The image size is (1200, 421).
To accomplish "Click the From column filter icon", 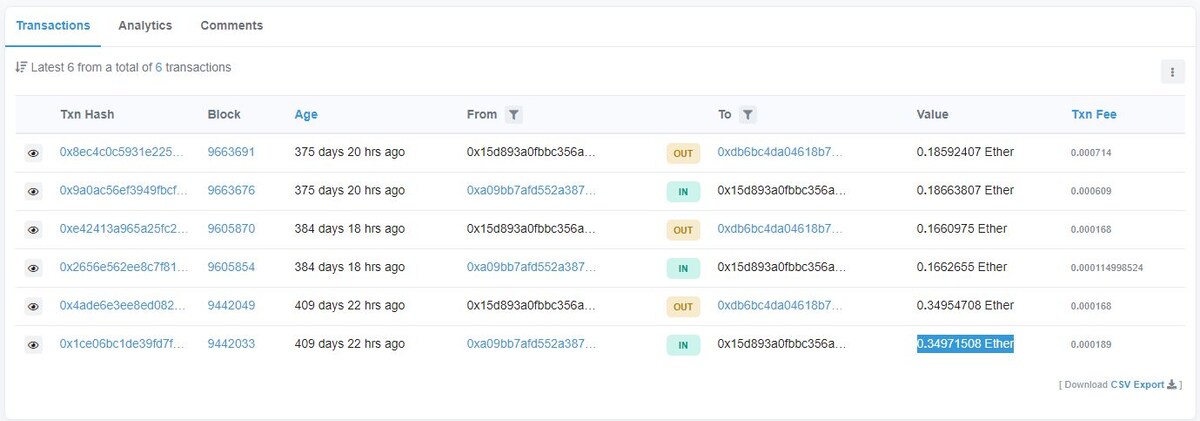I will tap(513, 115).
